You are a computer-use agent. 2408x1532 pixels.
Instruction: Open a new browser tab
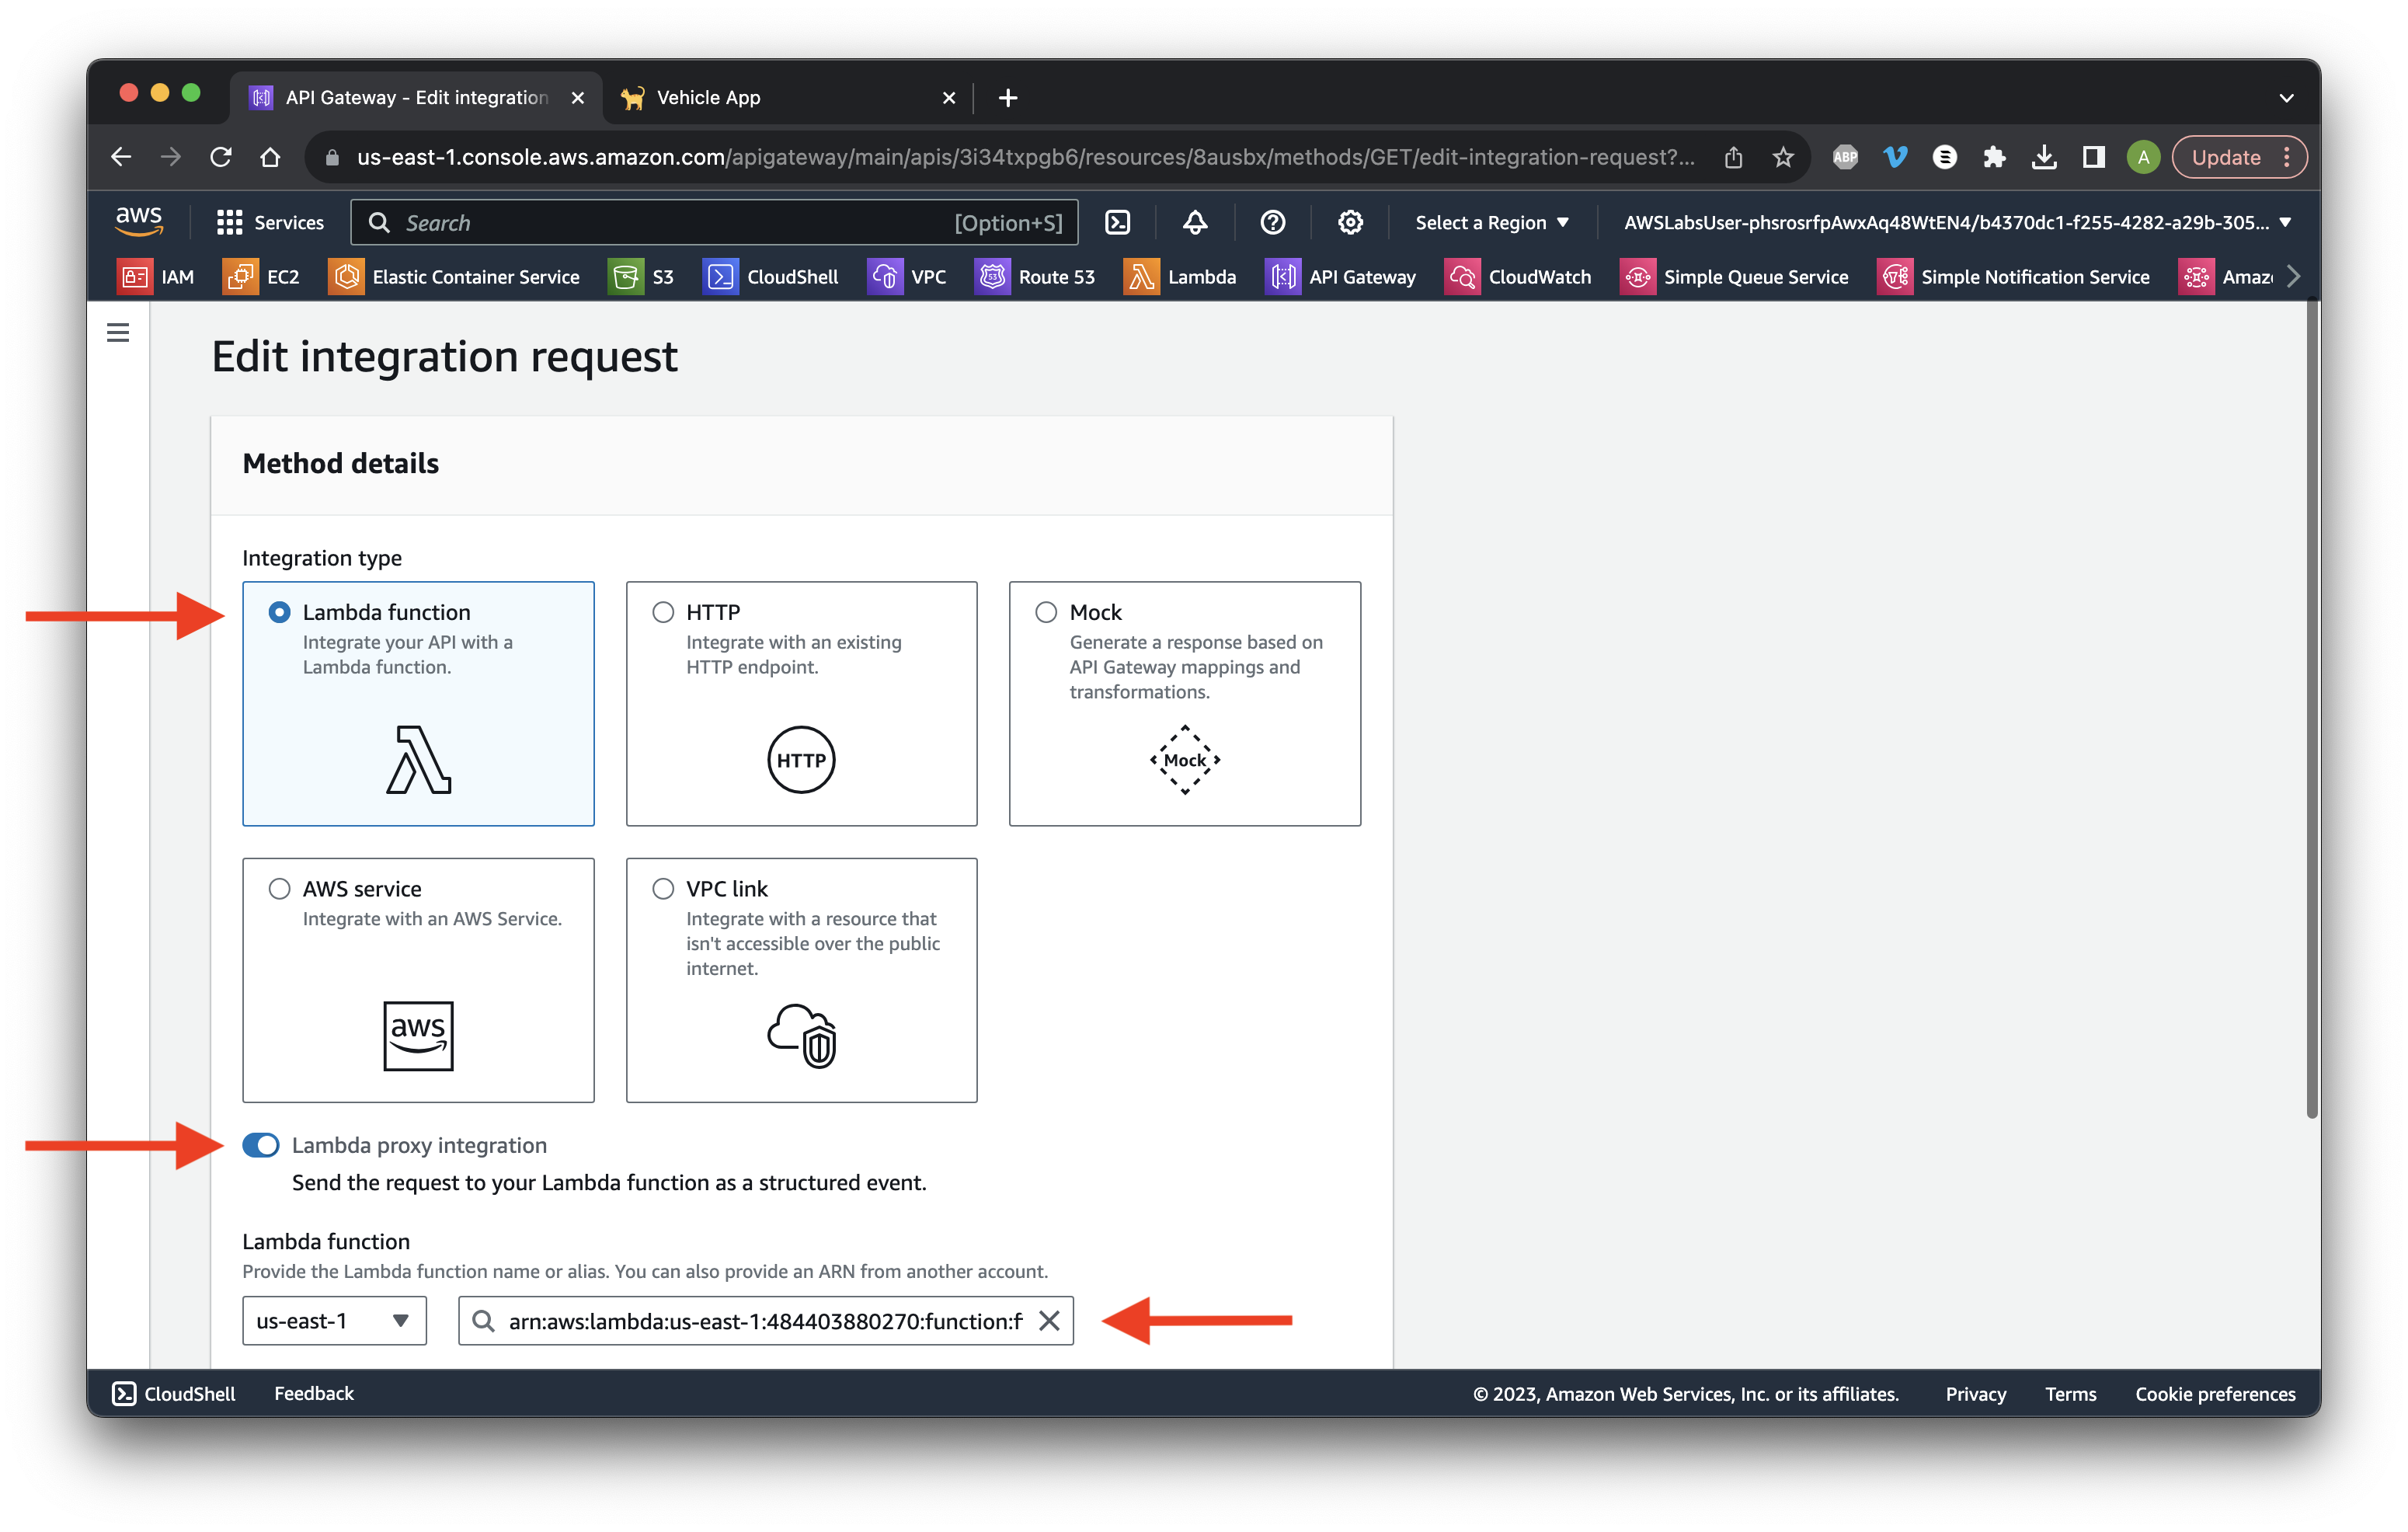point(1007,97)
